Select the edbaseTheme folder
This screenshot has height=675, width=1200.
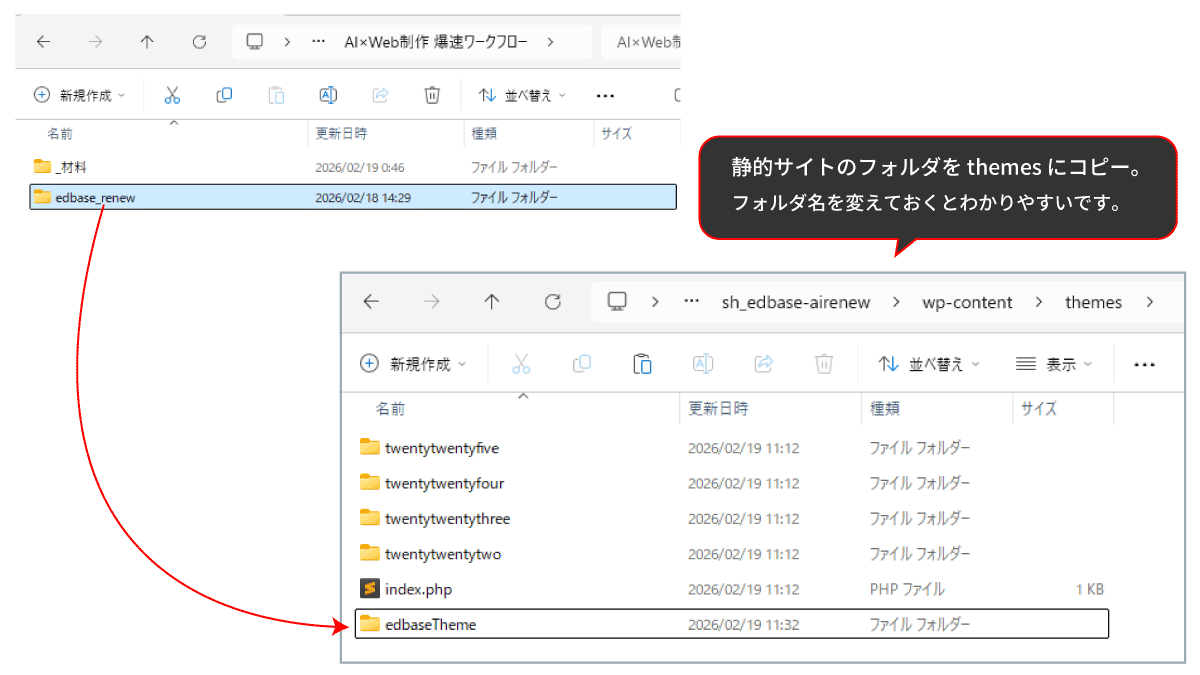click(x=732, y=624)
